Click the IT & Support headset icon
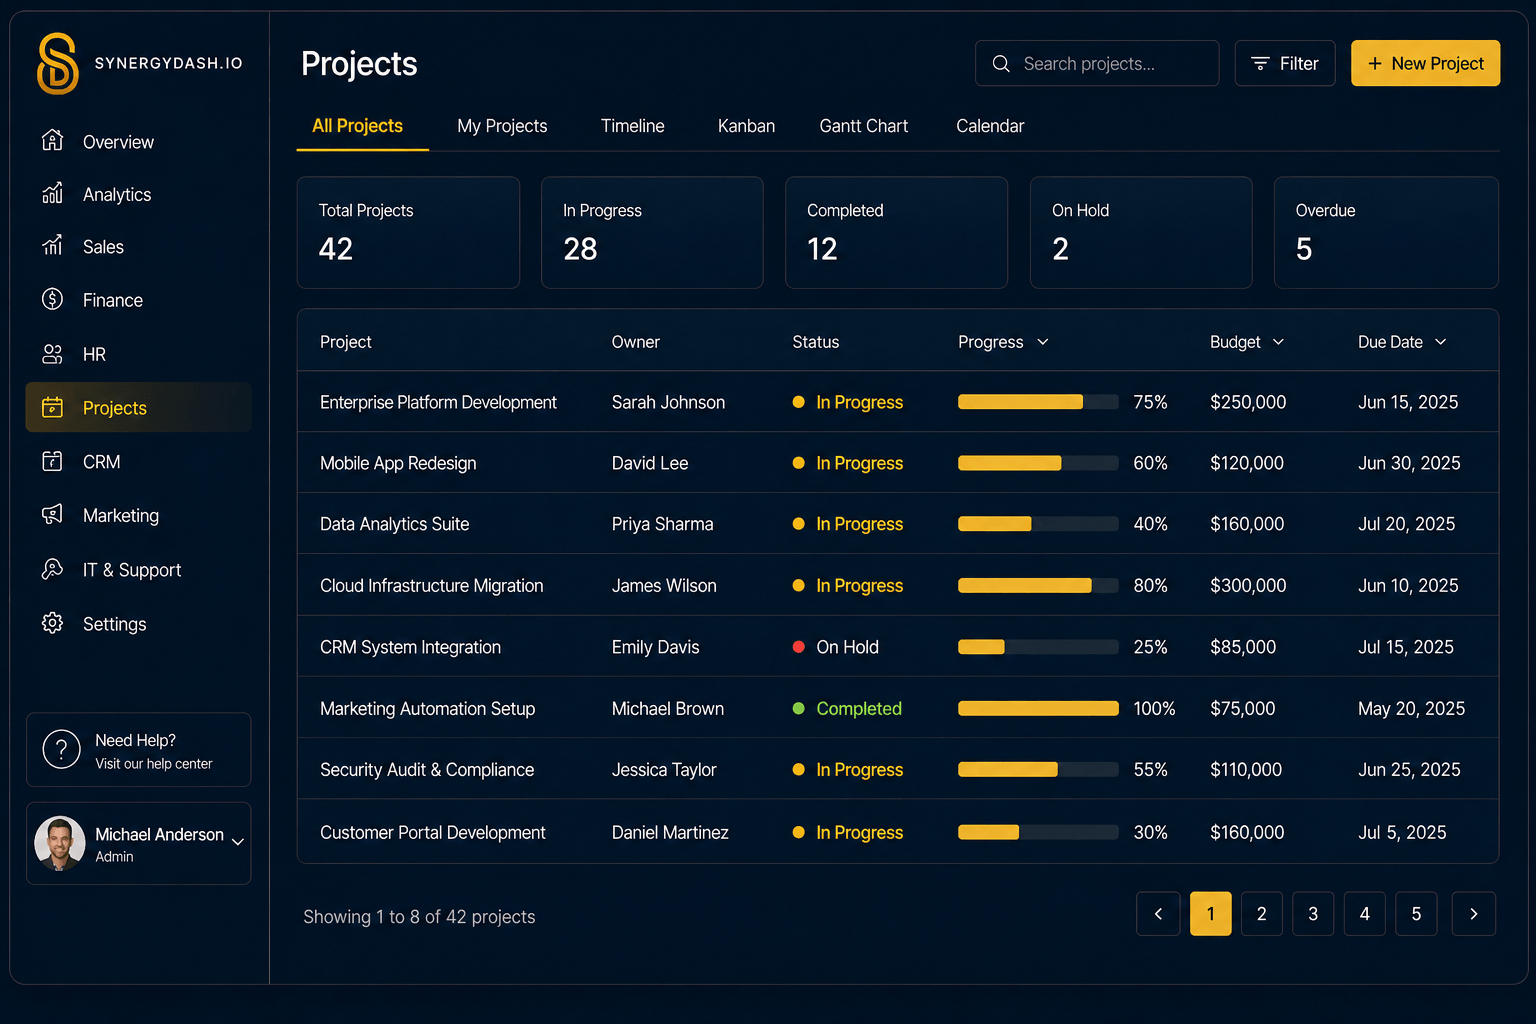 pyautogui.click(x=53, y=569)
